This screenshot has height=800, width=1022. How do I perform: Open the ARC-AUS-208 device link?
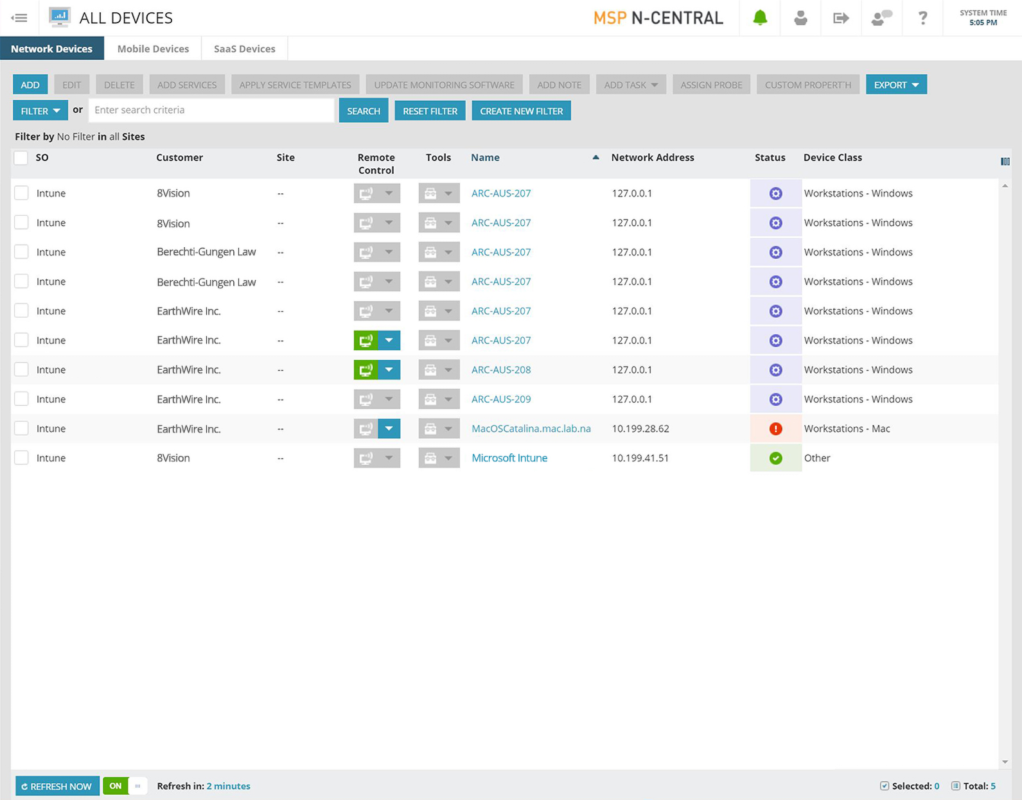click(501, 370)
